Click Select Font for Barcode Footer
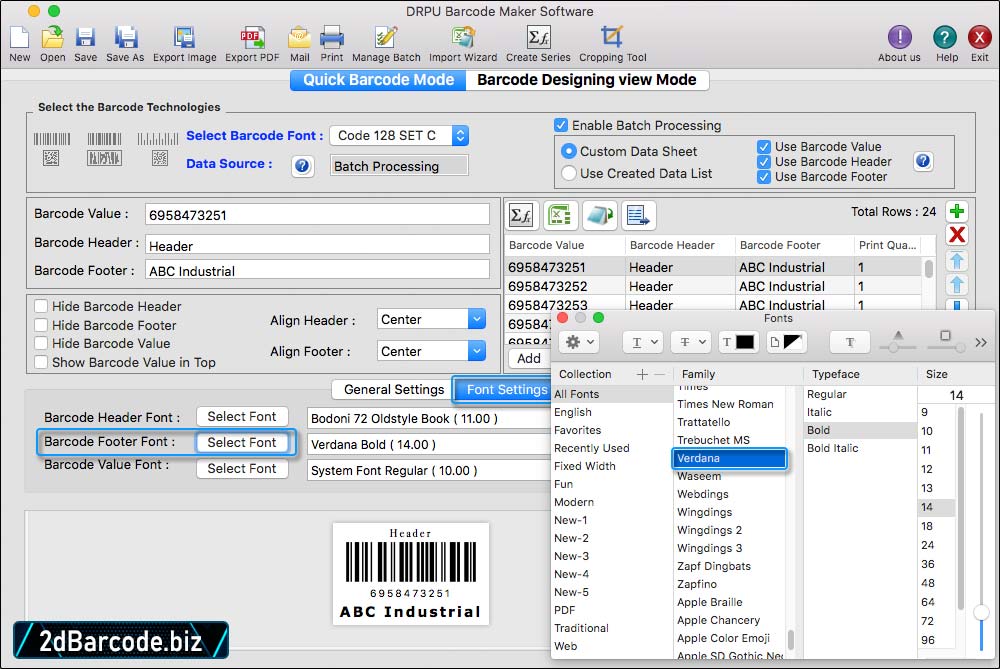 coord(242,443)
